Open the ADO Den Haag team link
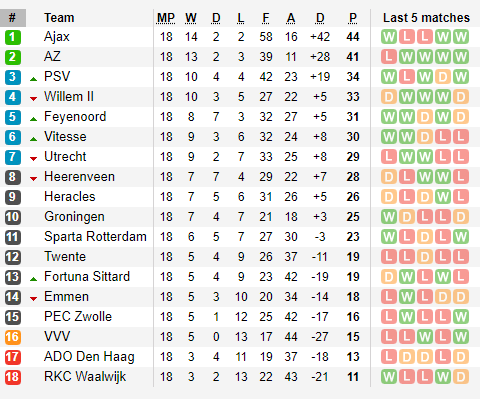Viewport: 480px width, 401px height. click(x=89, y=357)
